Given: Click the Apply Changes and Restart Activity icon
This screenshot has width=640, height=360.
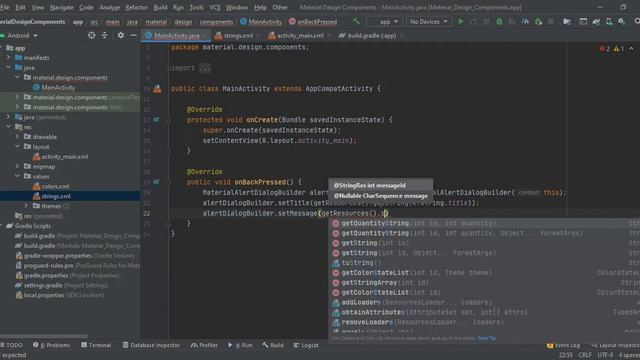Looking at the screenshot, I should [473, 21].
